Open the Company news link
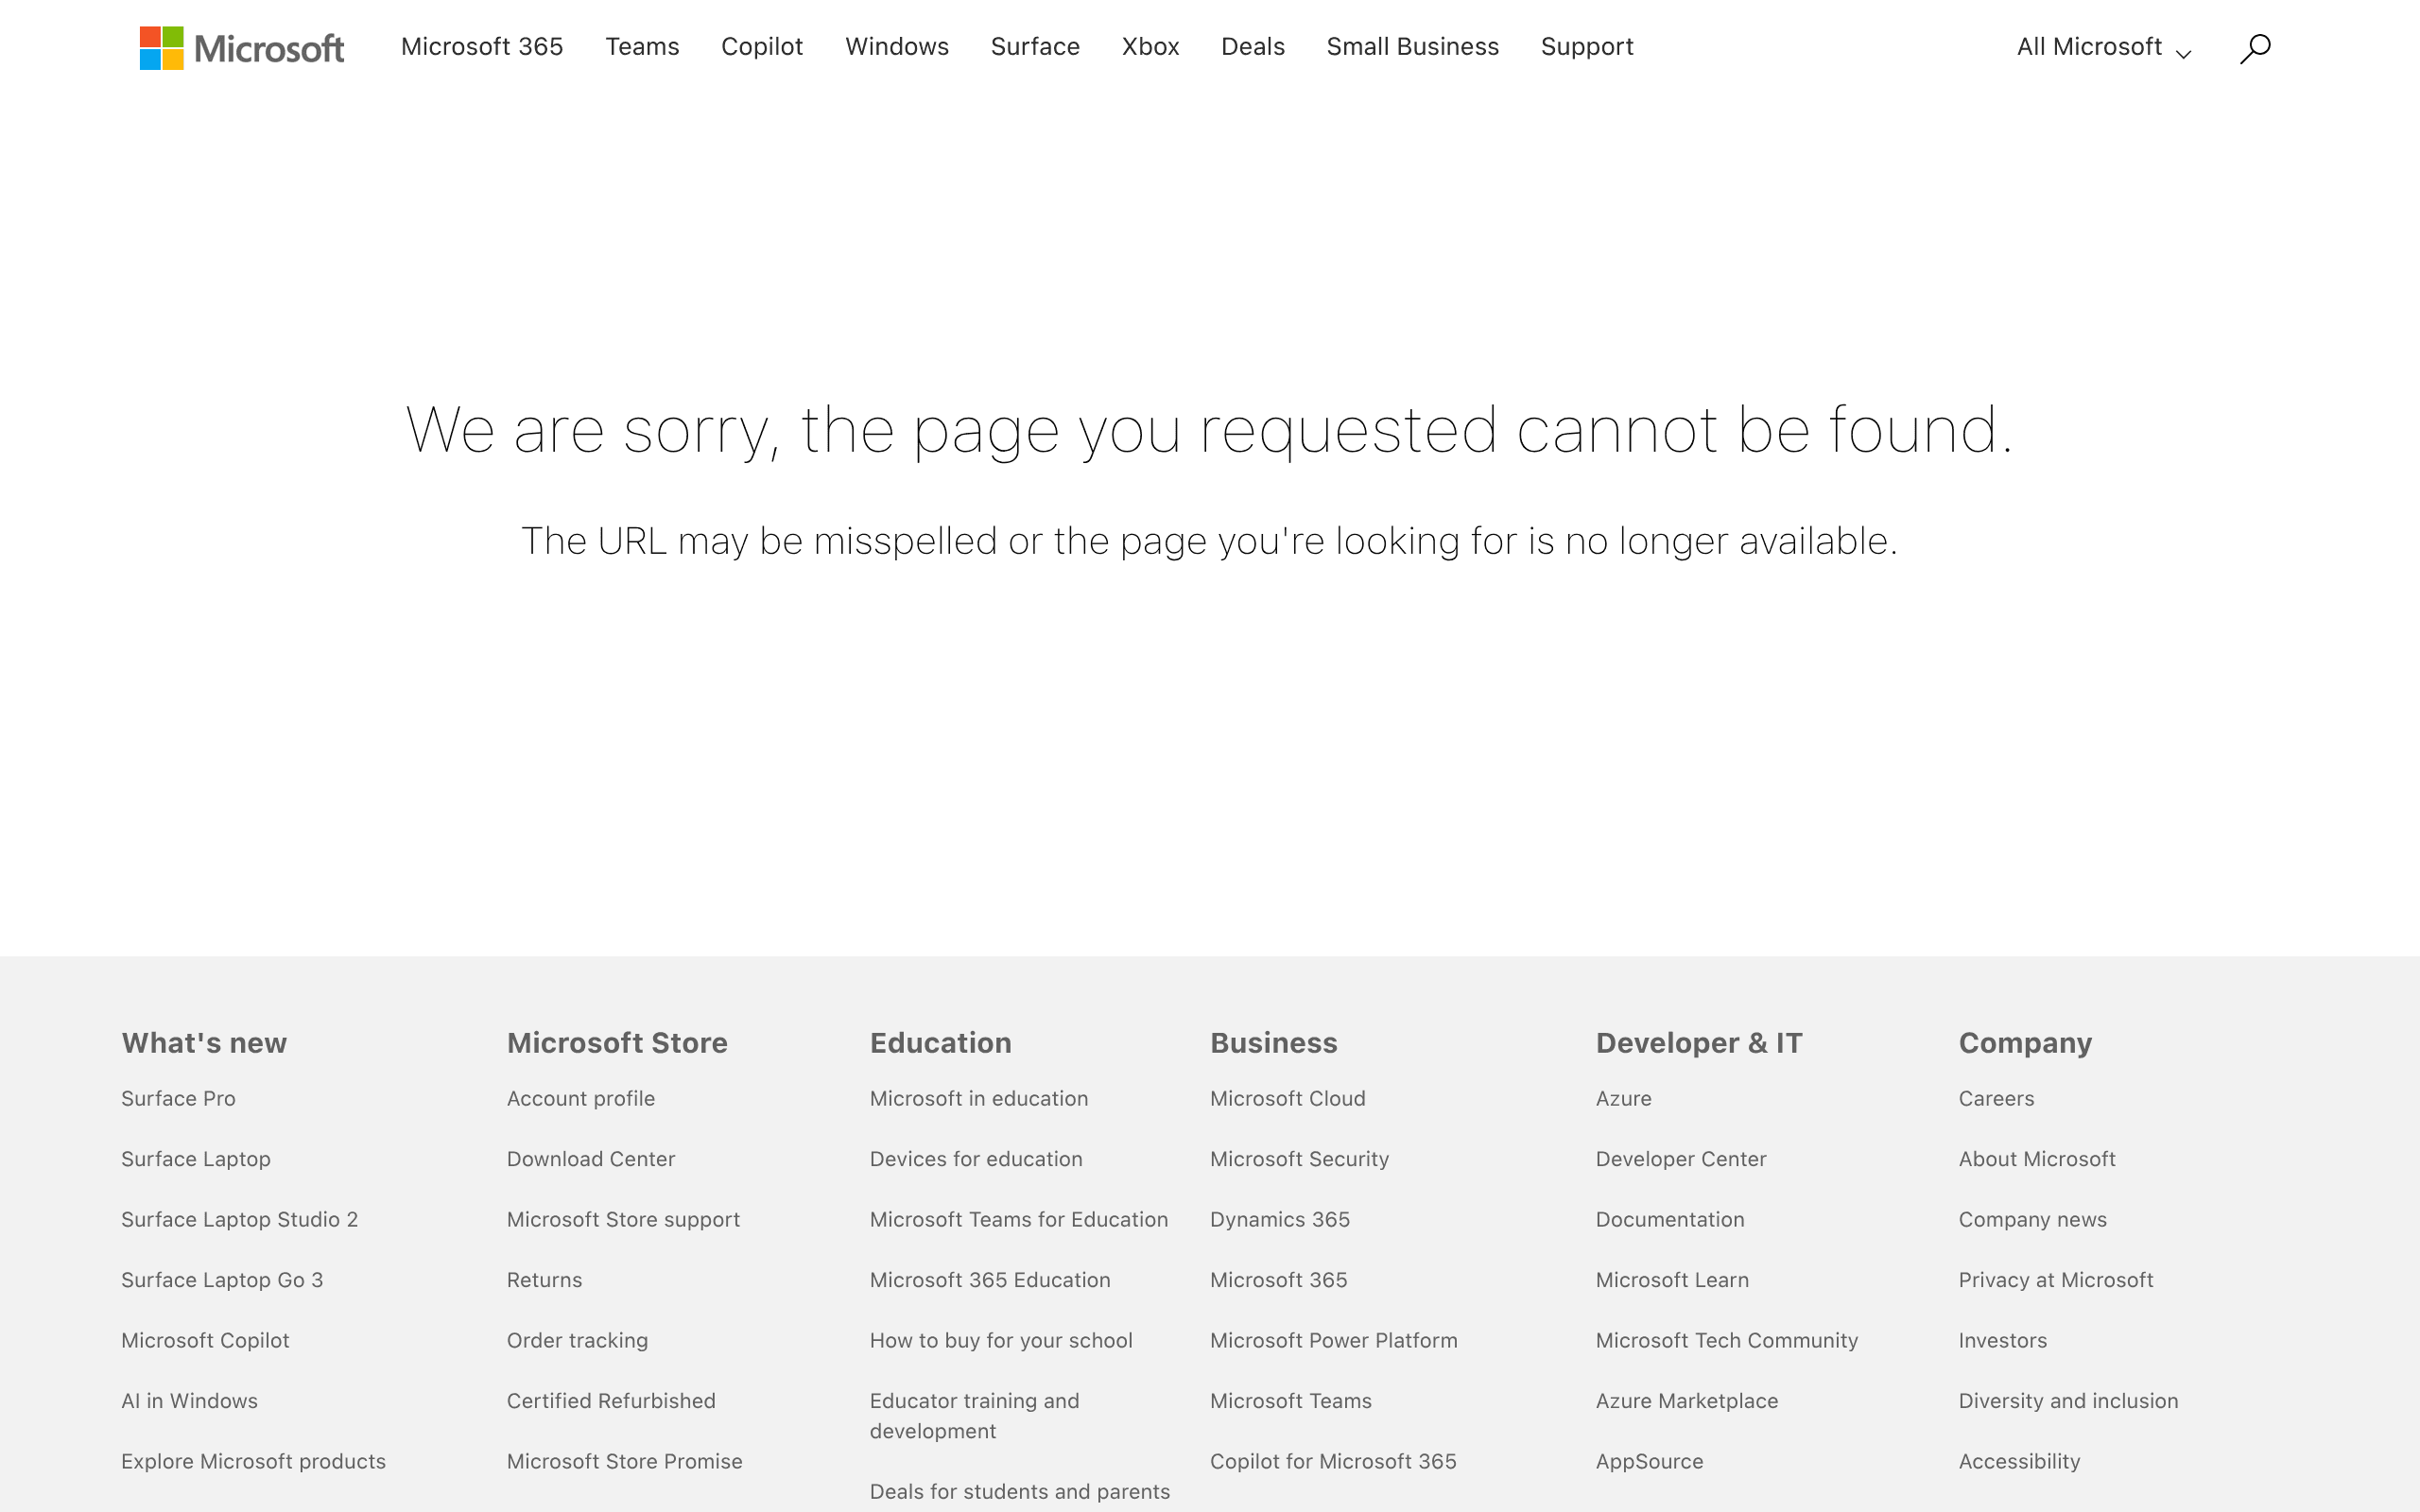 pyautogui.click(x=2032, y=1219)
